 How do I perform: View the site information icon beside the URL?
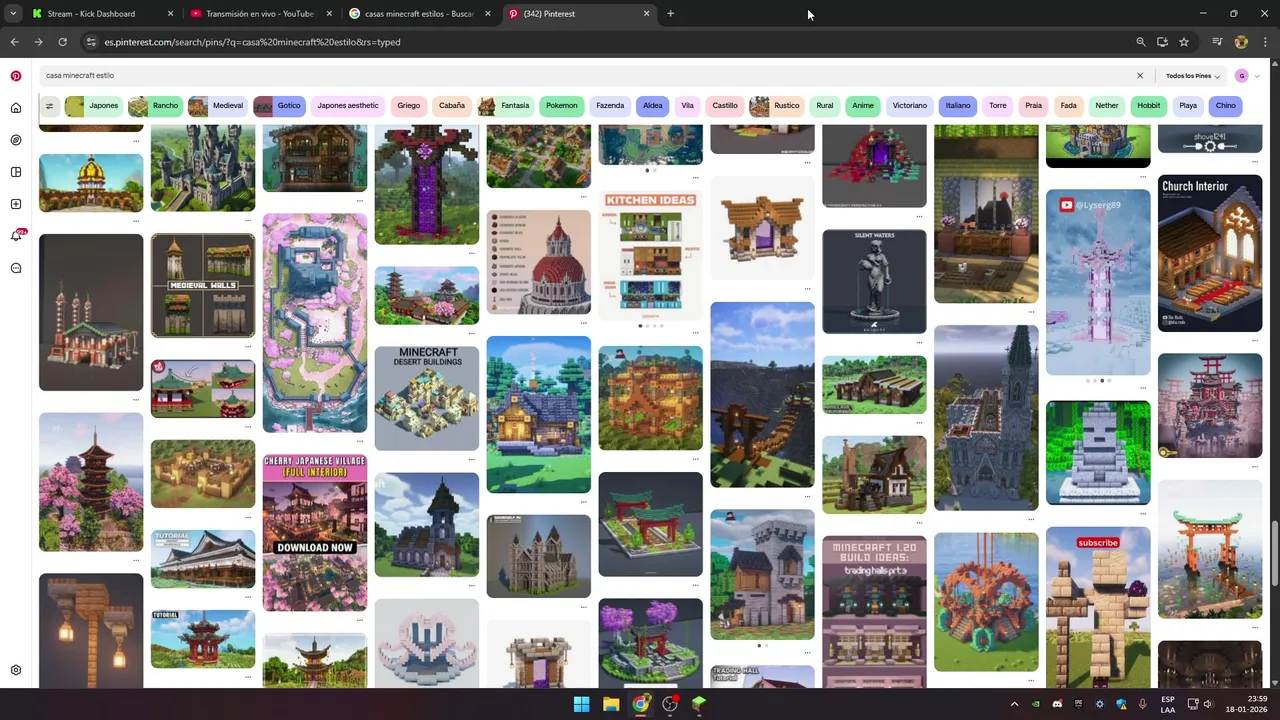91,42
